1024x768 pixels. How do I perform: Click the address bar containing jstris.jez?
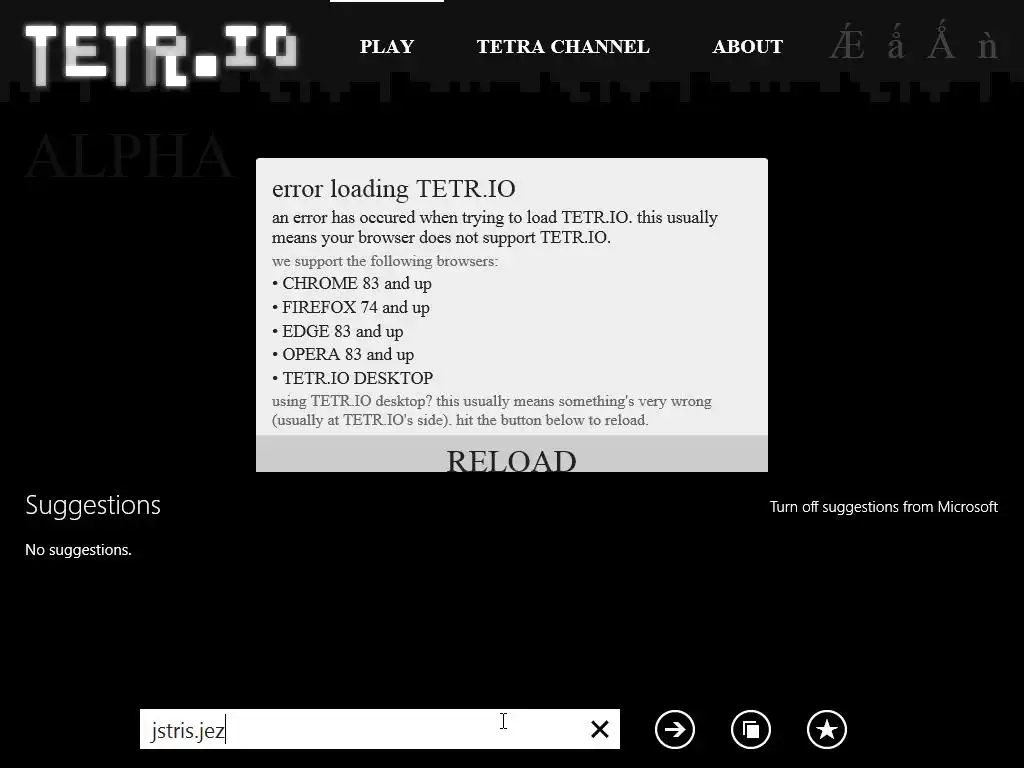(x=379, y=729)
